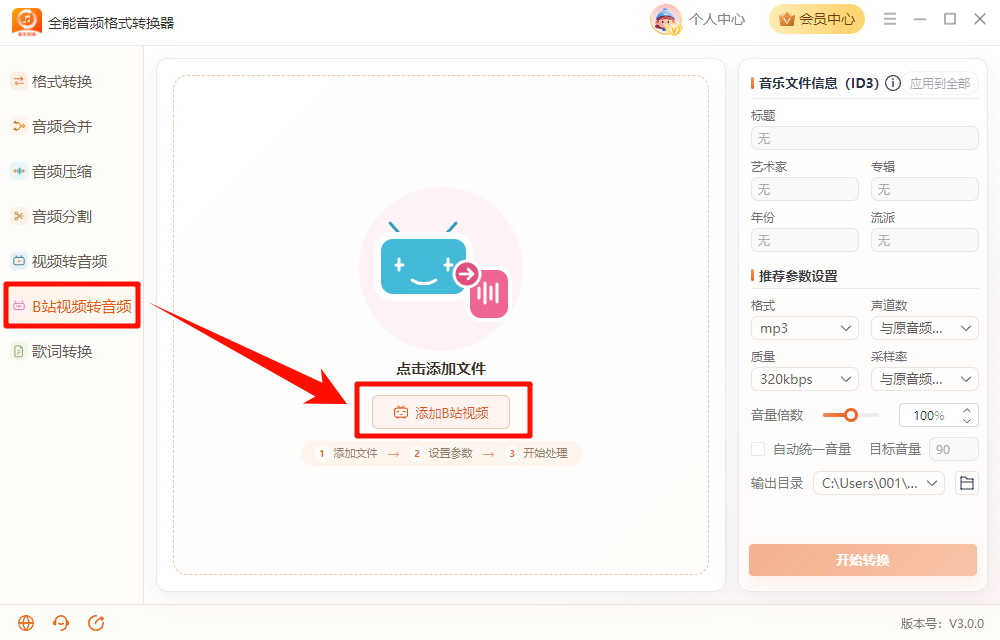Open 歌词转换 in the sidebar
Screen dimensions: 1000x640
coord(61,351)
